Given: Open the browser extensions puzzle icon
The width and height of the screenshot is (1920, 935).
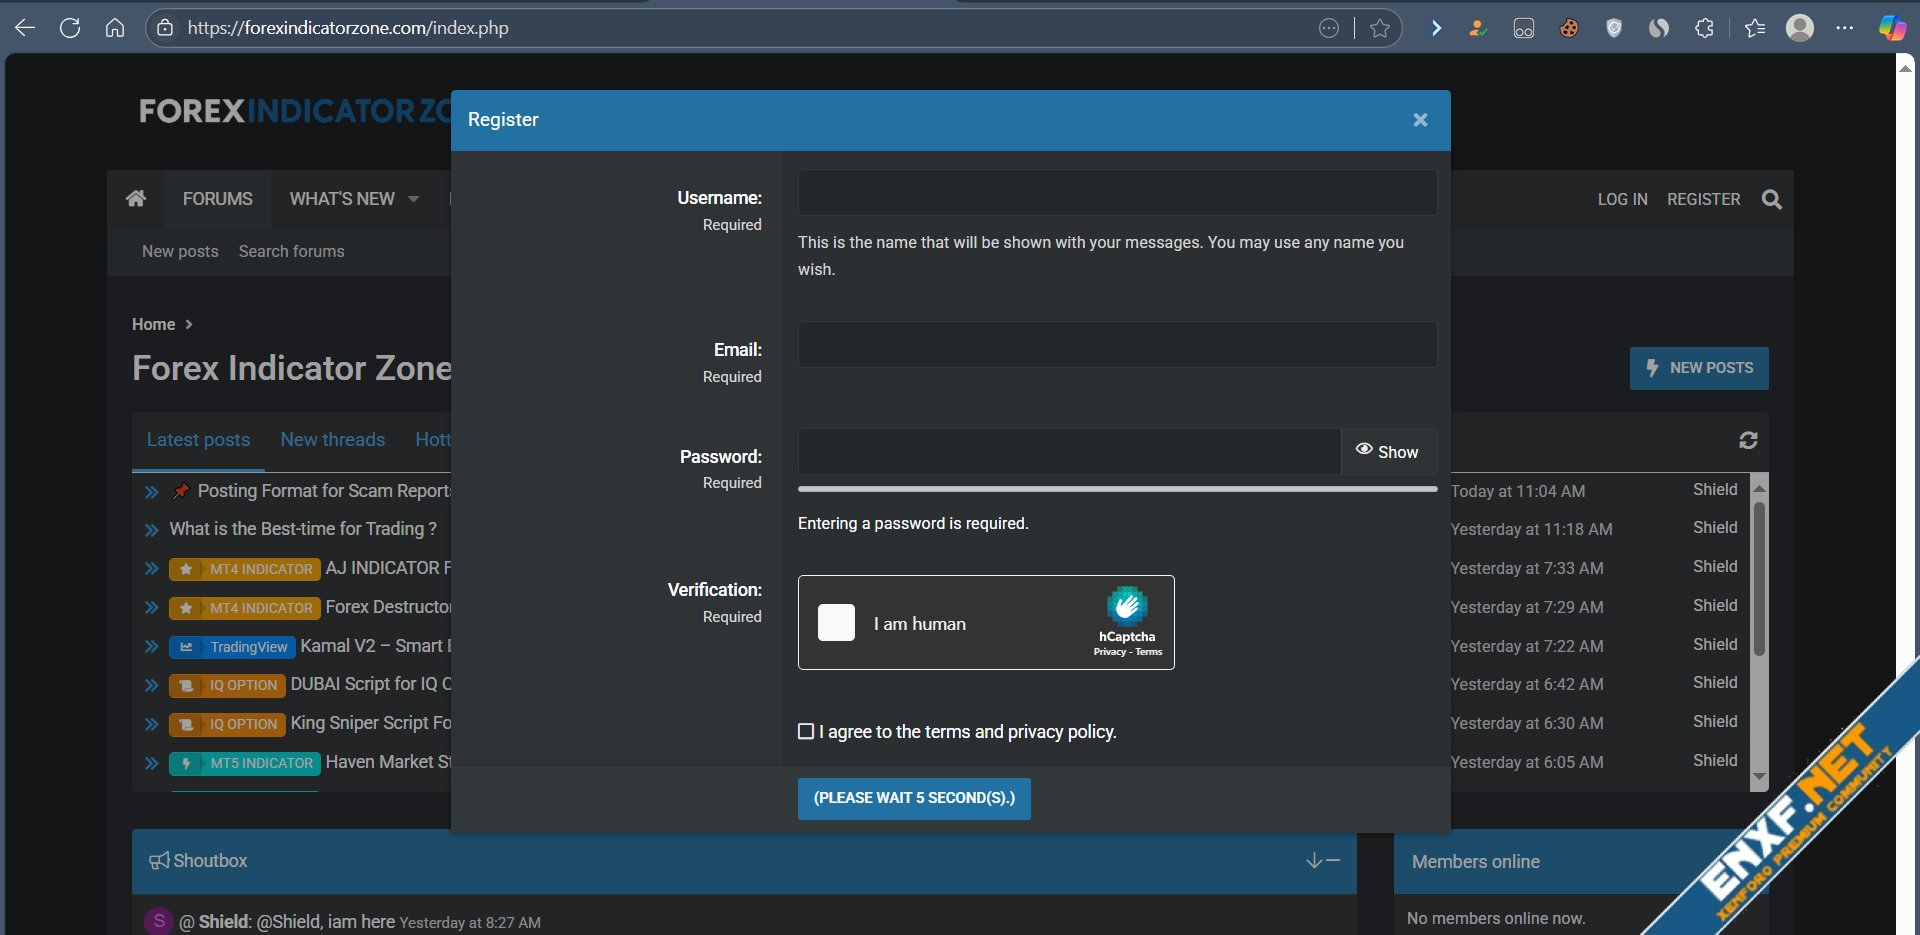Looking at the screenshot, I should [x=1705, y=28].
